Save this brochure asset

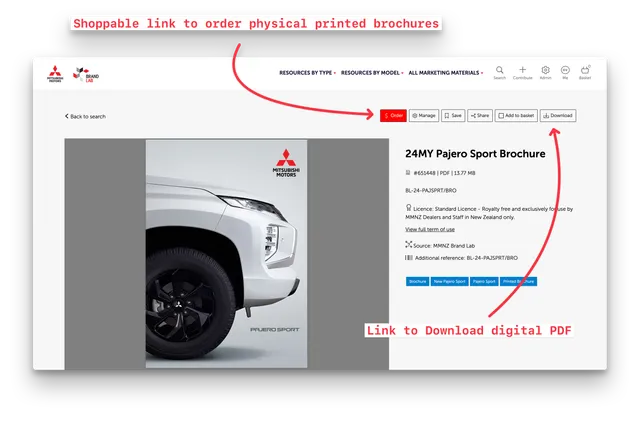pos(453,115)
